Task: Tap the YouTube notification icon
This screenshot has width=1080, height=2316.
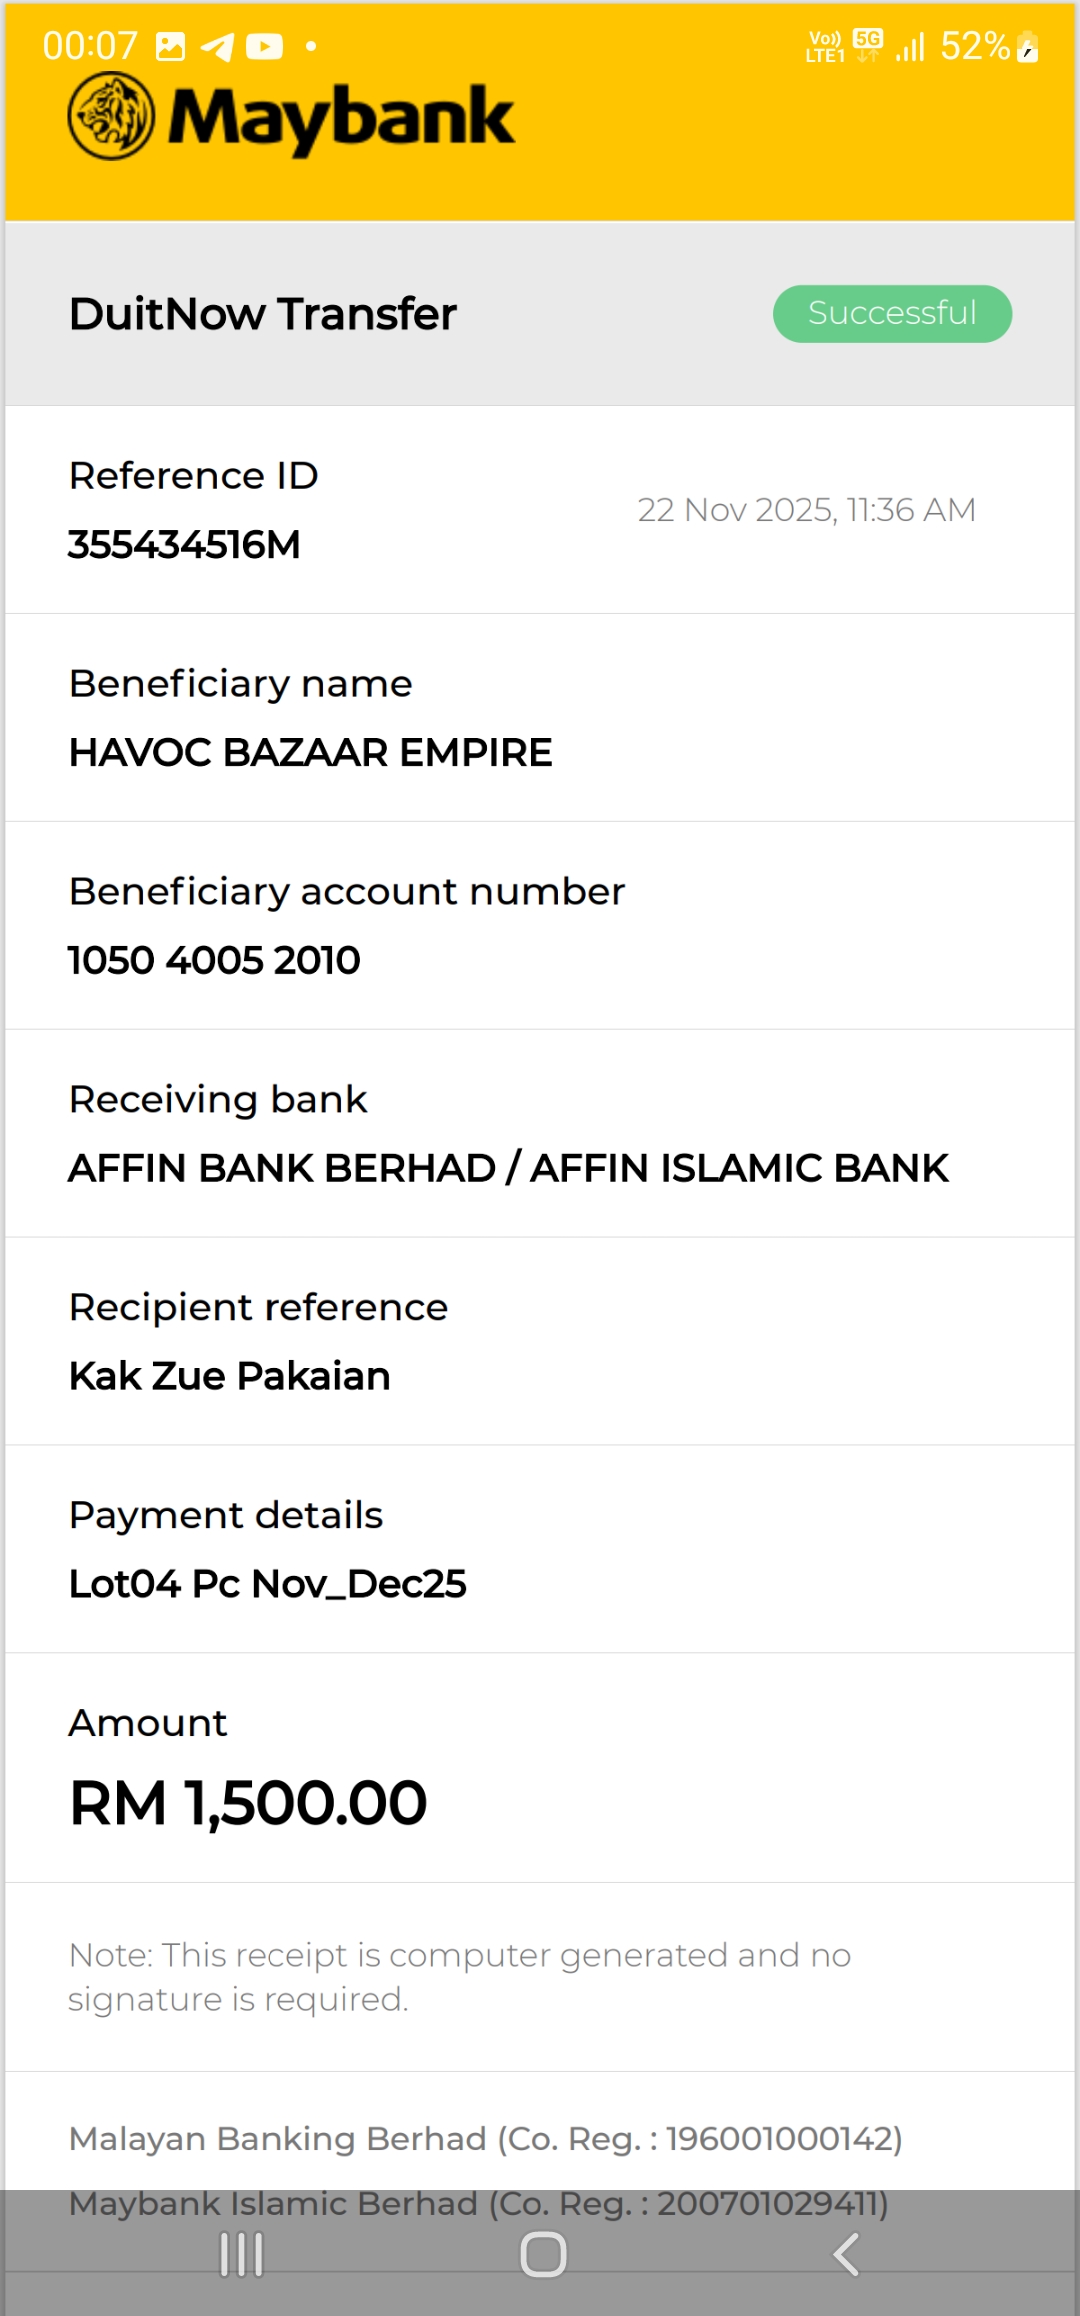Action: click(x=265, y=47)
